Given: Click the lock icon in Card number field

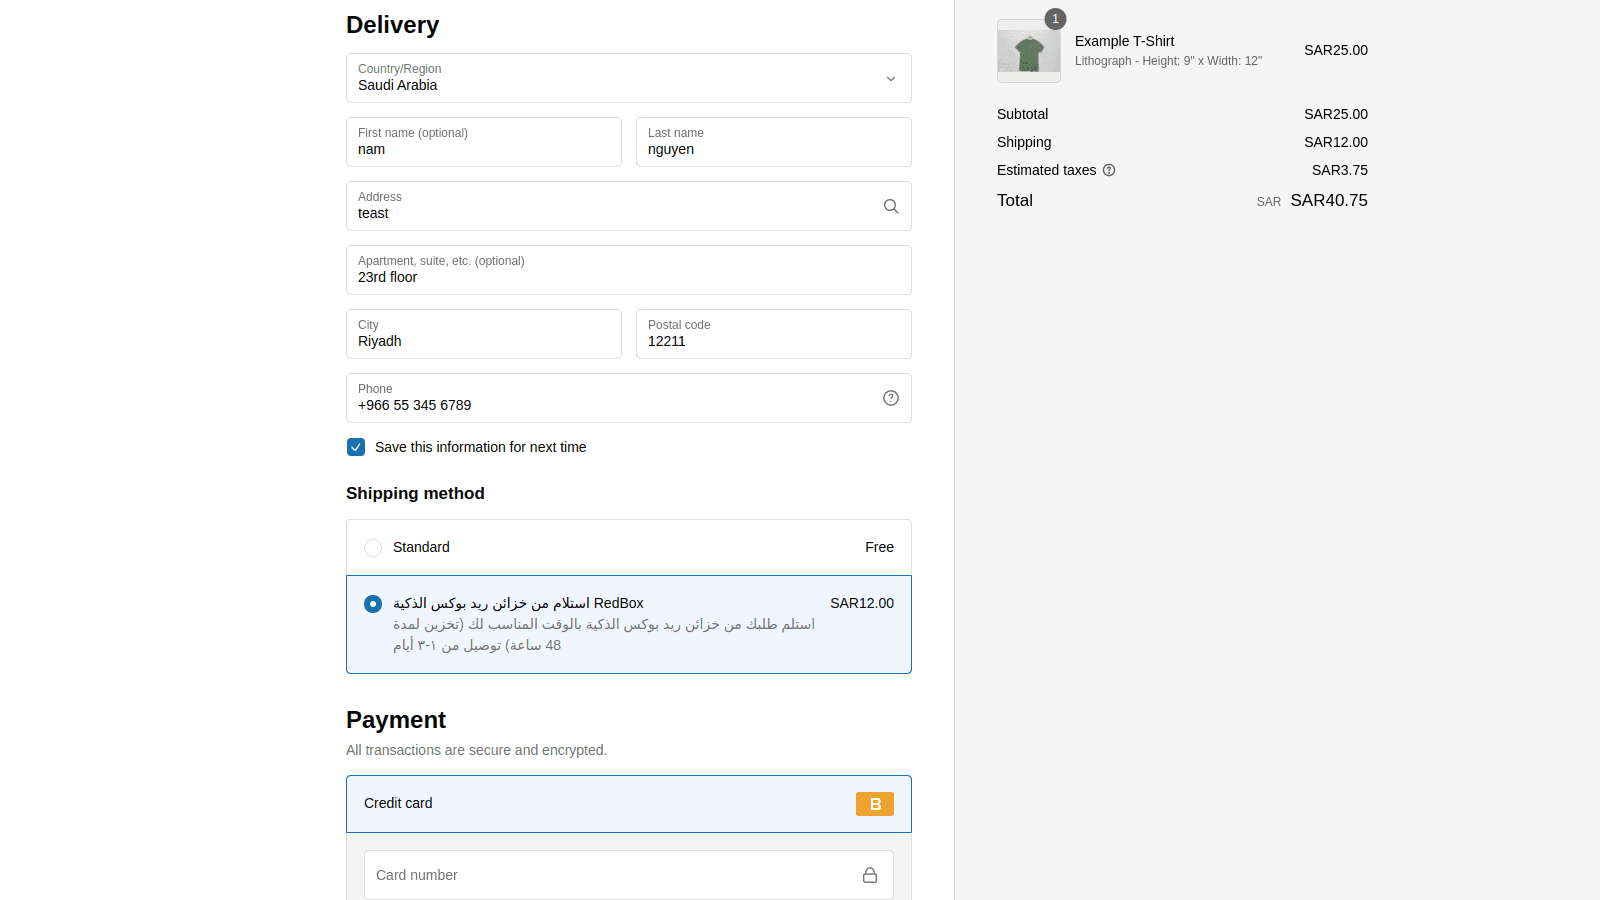Looking at the screenshot, I should click(868, 874).
